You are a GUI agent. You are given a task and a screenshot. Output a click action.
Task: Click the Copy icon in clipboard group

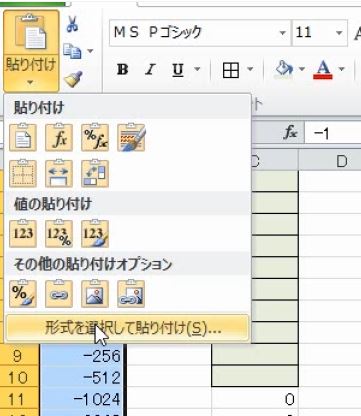(72, 51)
